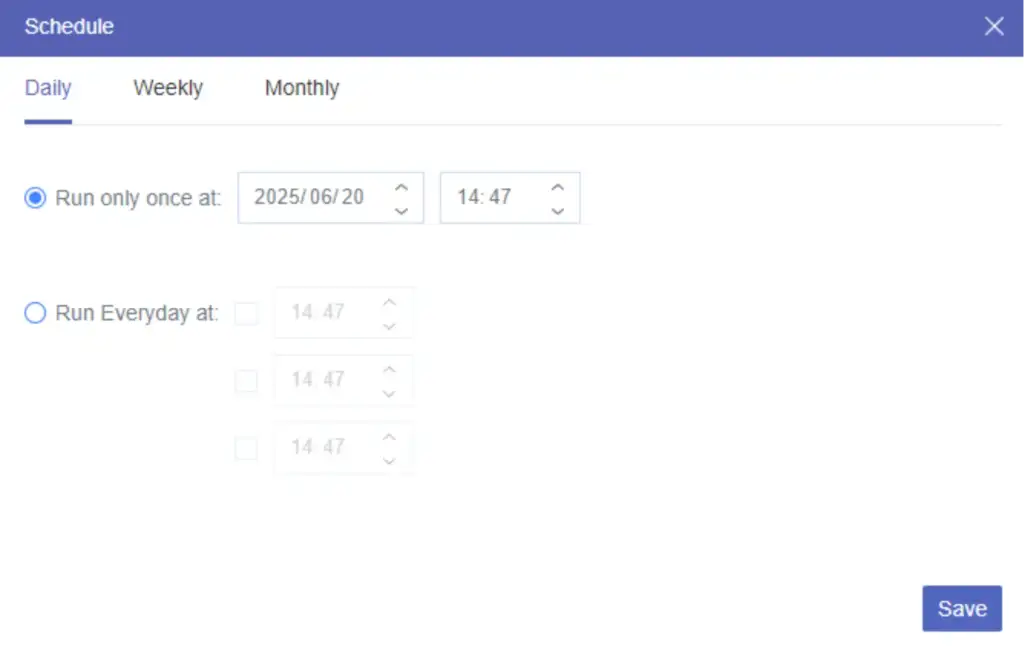Screen dimensions: 1024x661
Task: Increment the date using the up arrow
Action: pyautogui.click(x=401, y=186)
